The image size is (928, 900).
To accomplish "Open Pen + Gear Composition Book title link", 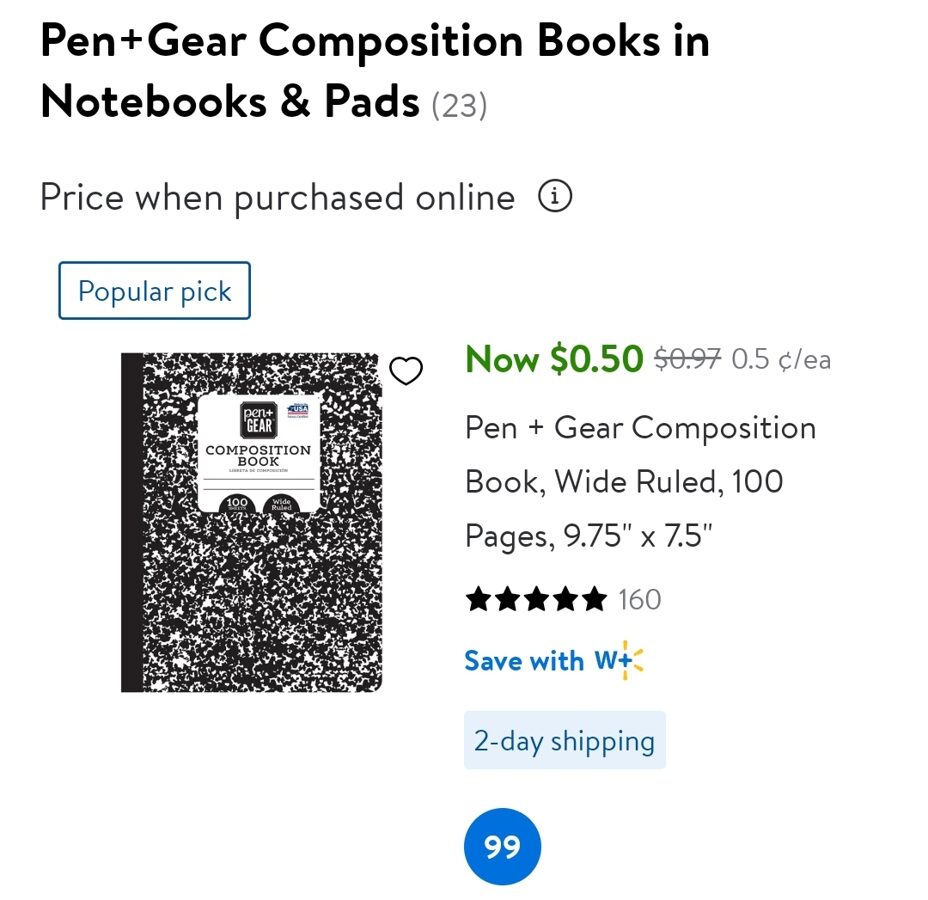I will 640,482.
